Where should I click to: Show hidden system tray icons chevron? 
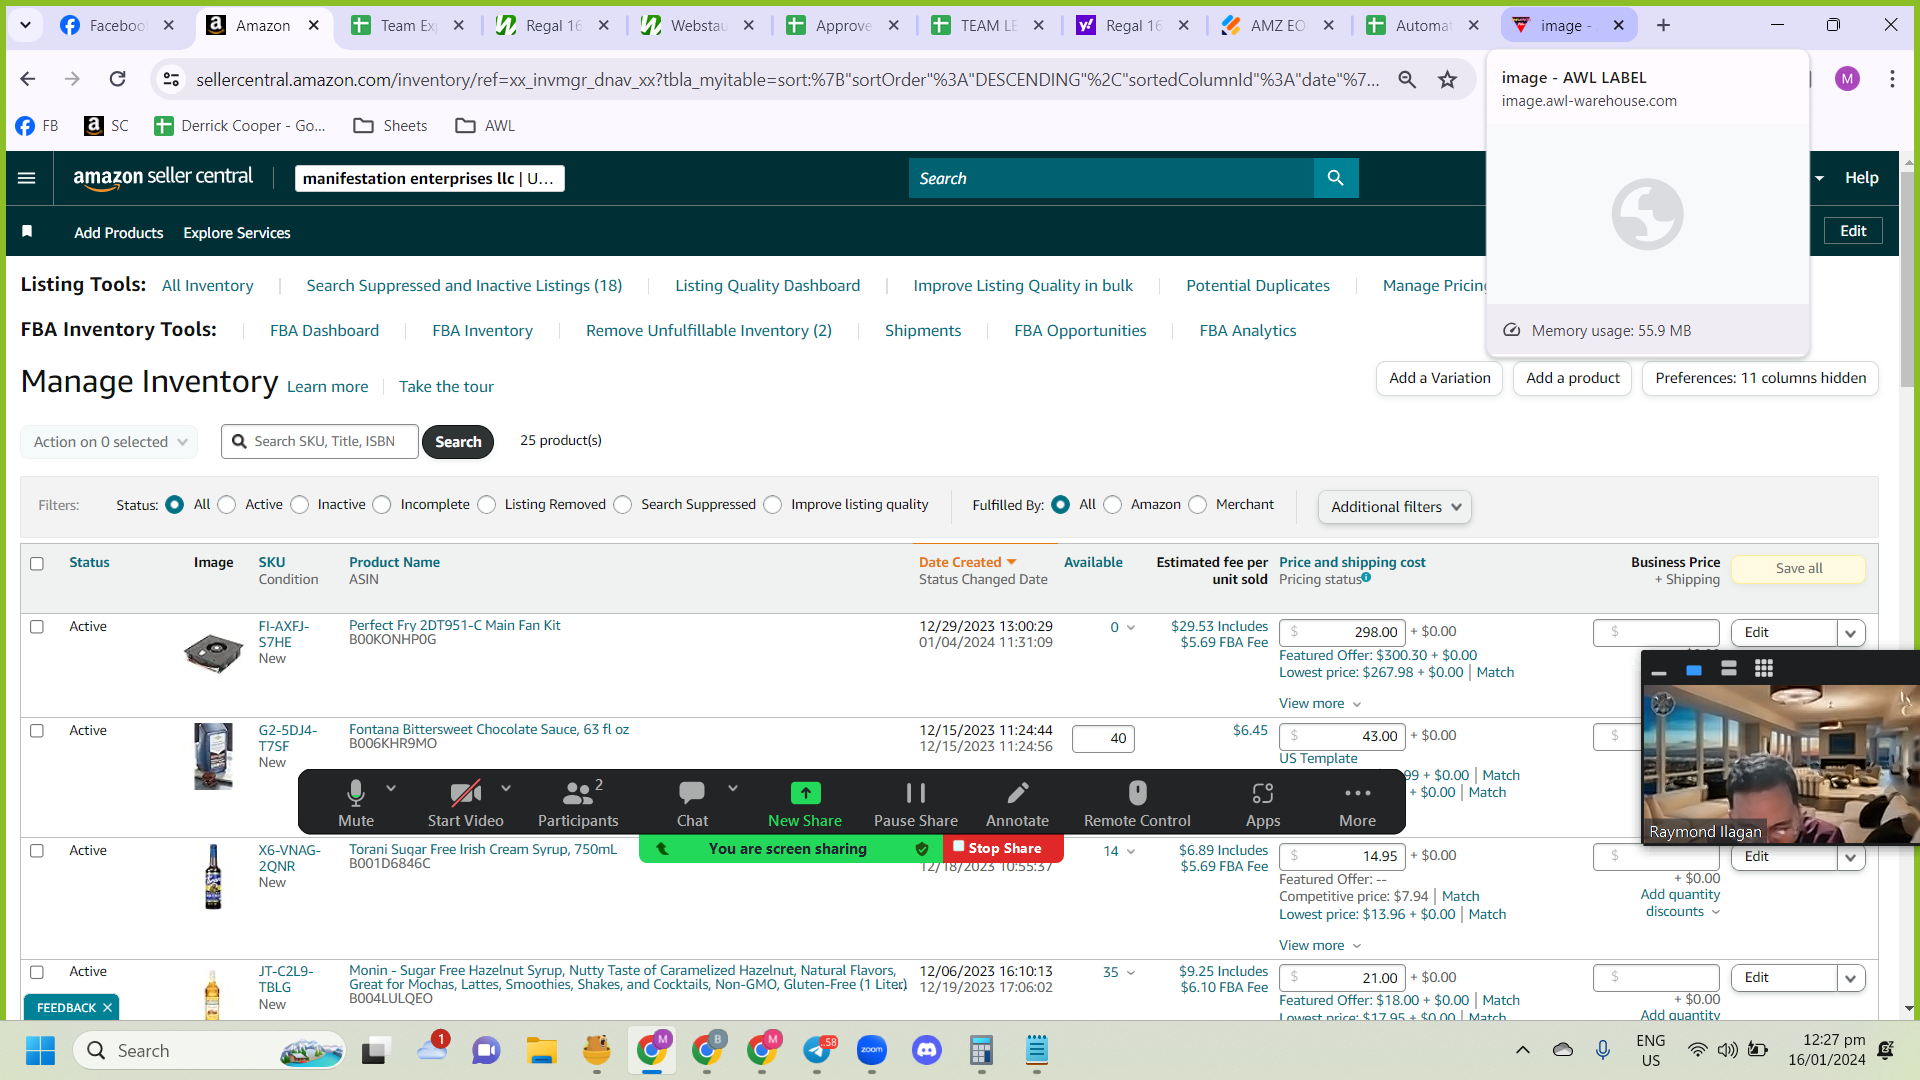point(1522,1050)
